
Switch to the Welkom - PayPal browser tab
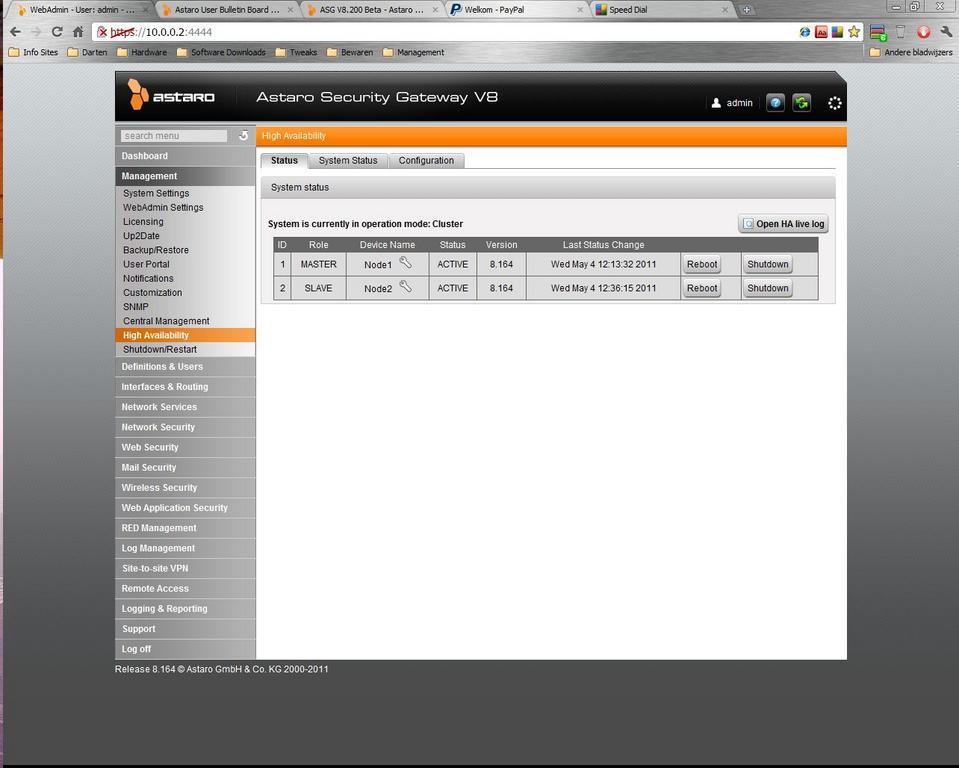click(x=517, y=10)
